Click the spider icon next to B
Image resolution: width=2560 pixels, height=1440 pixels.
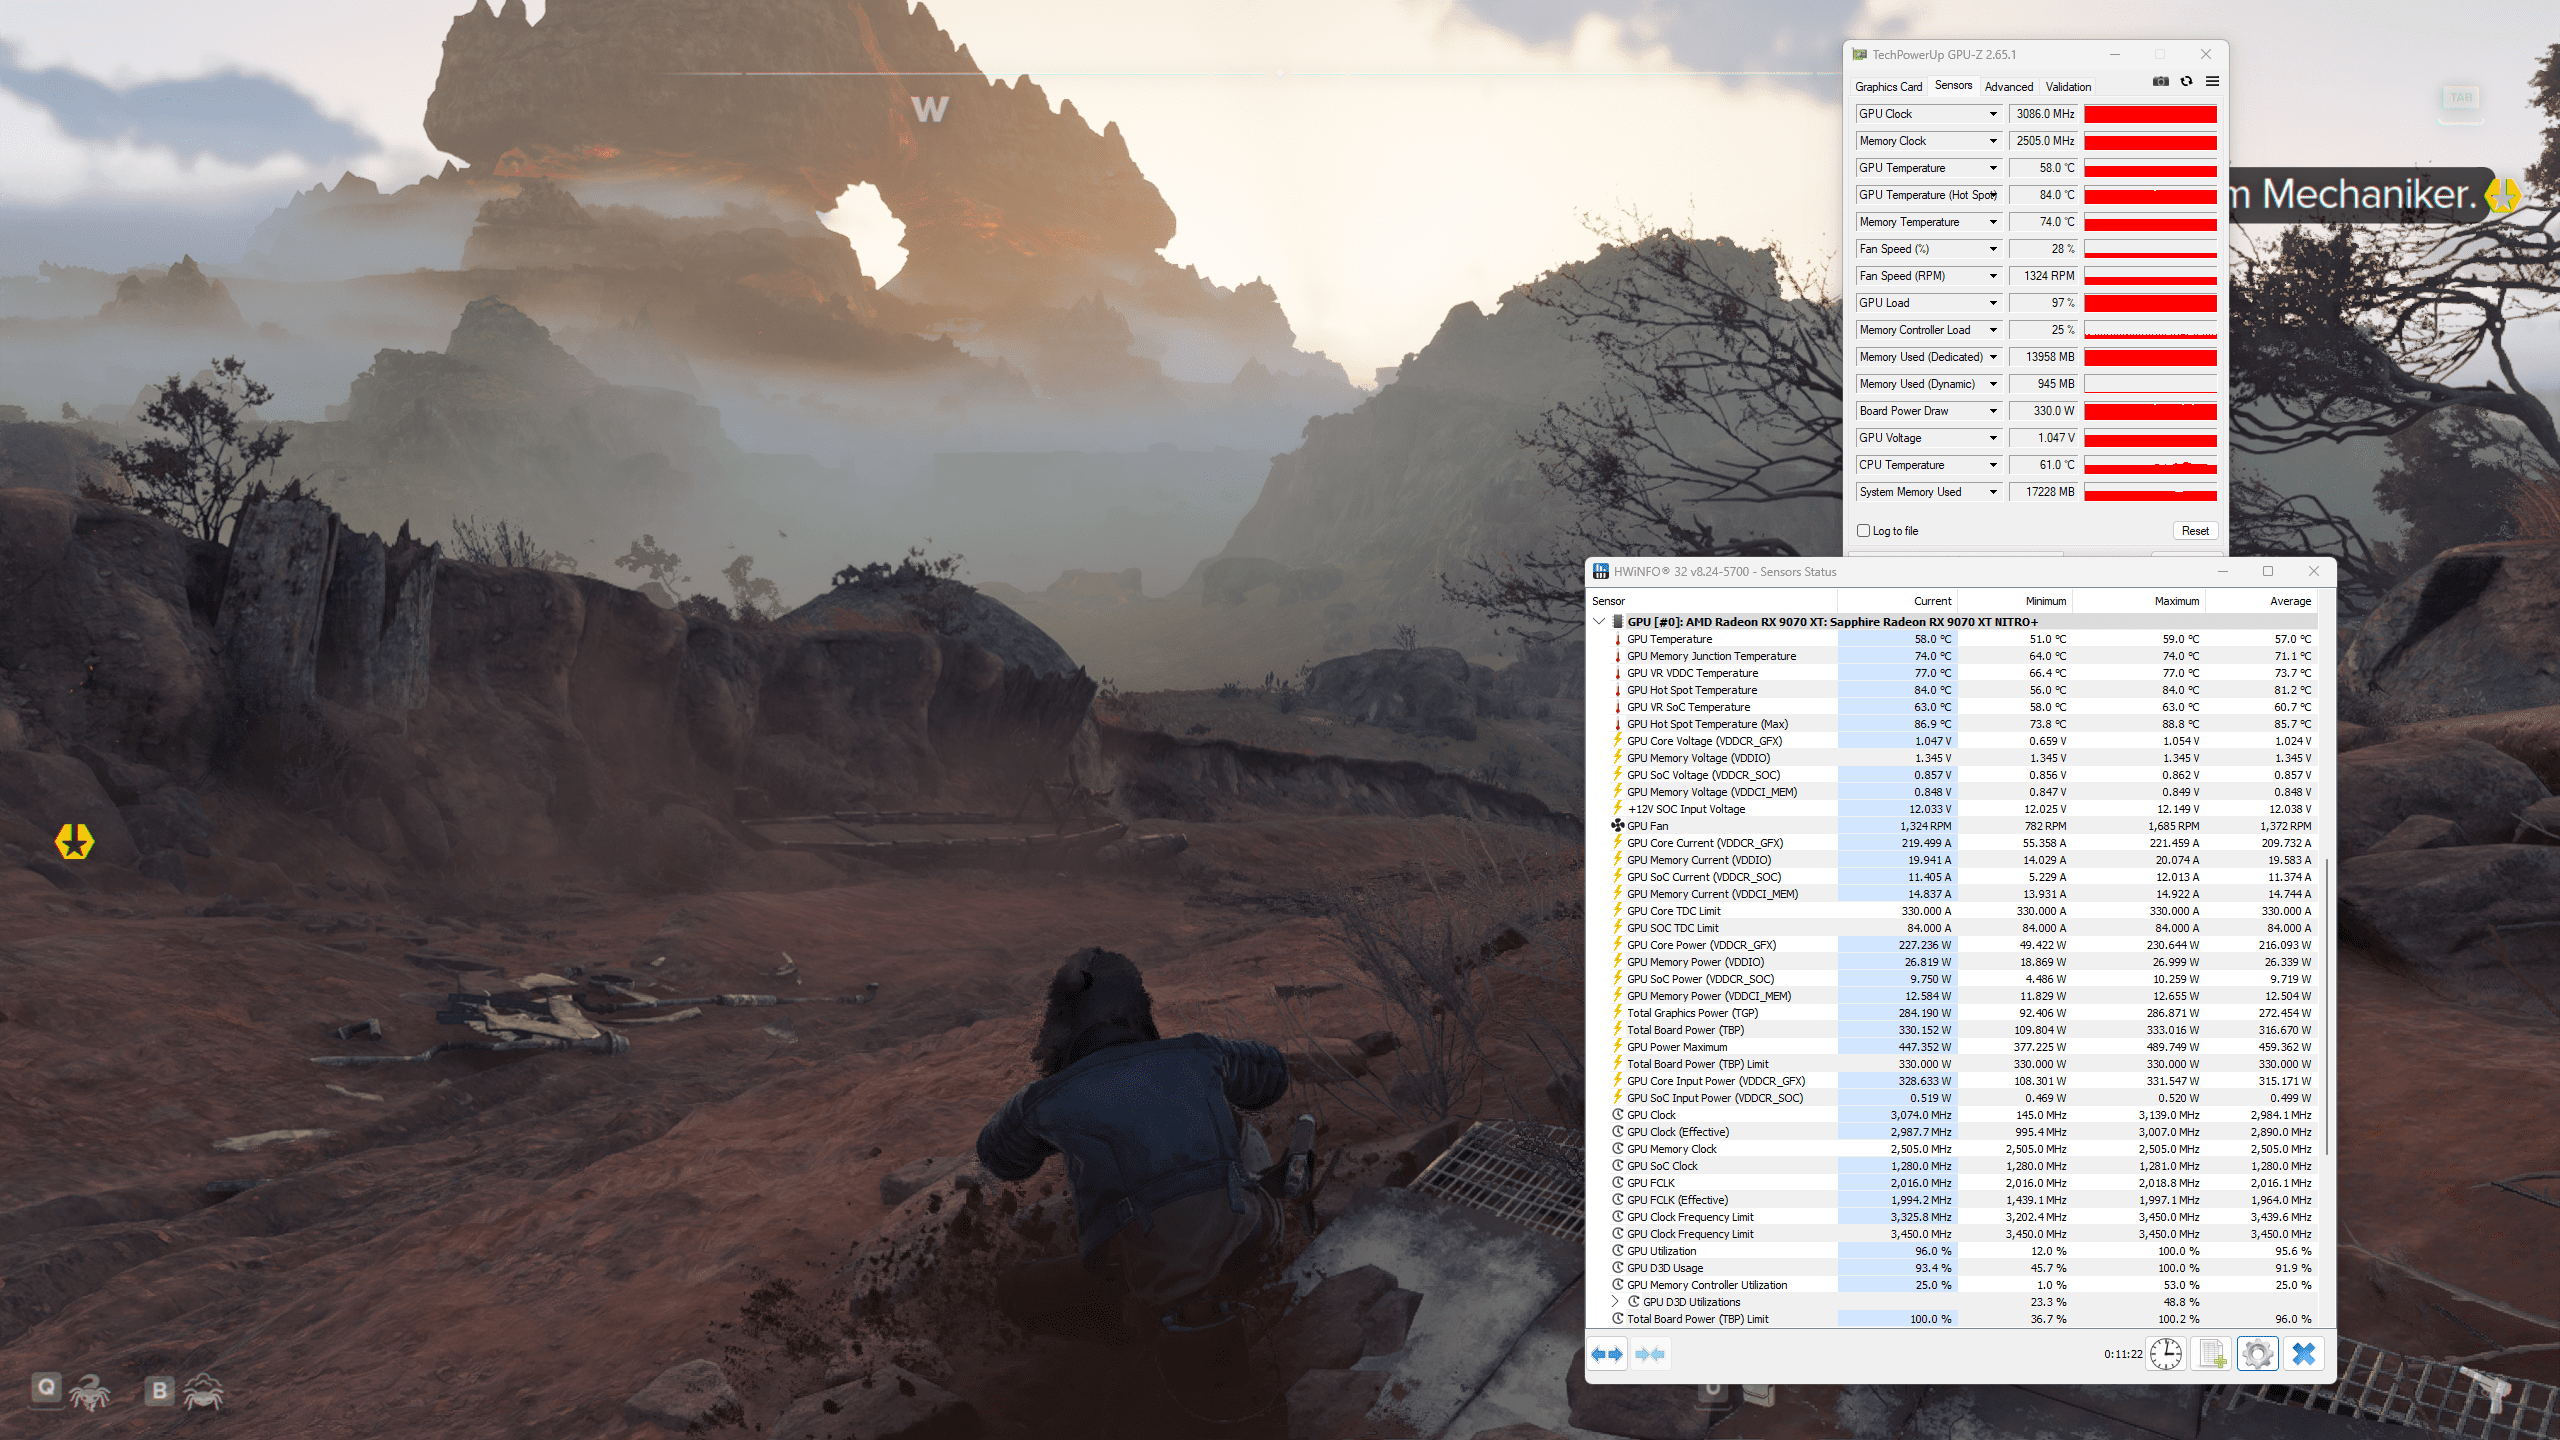[203, 1391]
